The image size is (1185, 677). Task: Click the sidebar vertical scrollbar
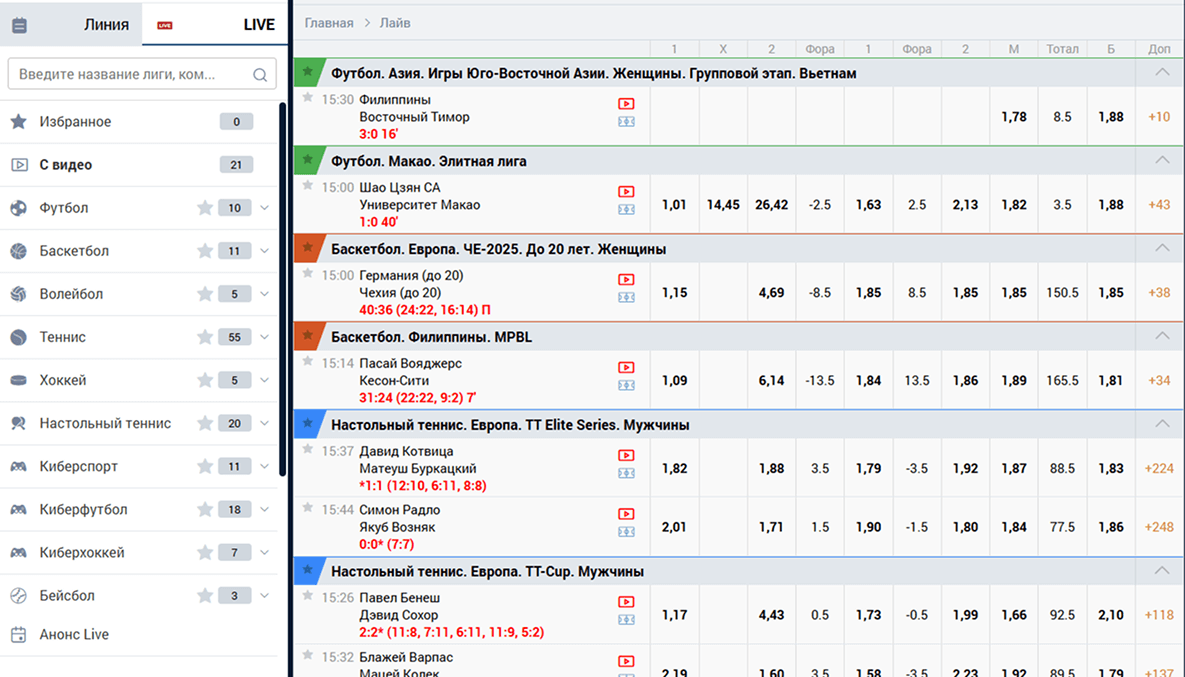tap(283, 290)
